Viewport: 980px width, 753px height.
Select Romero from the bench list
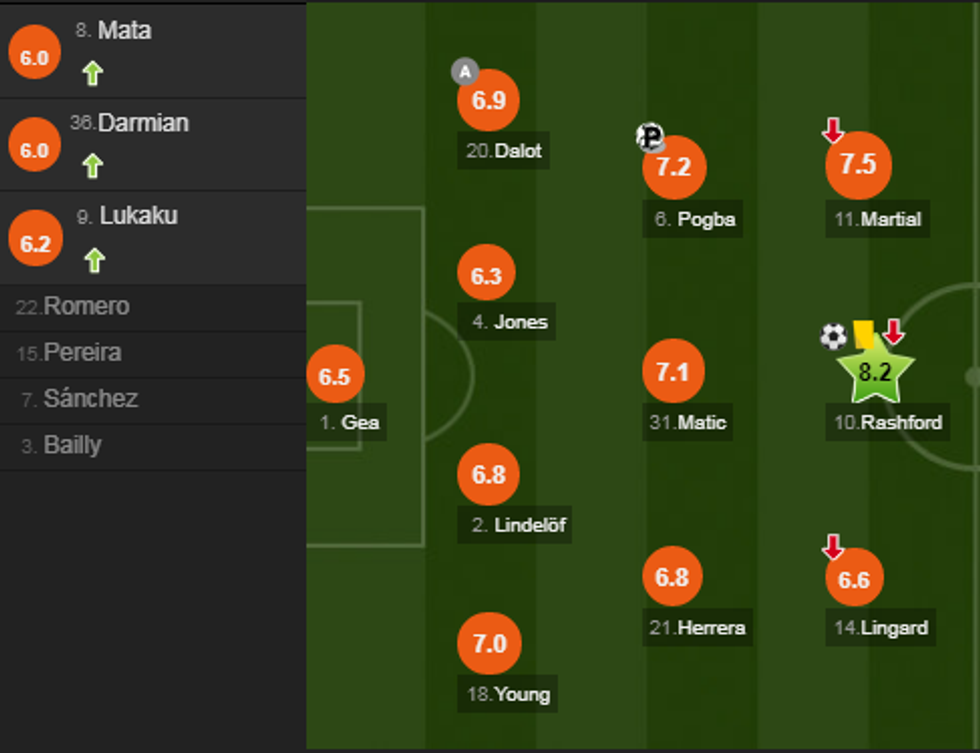tap(86, 307)
